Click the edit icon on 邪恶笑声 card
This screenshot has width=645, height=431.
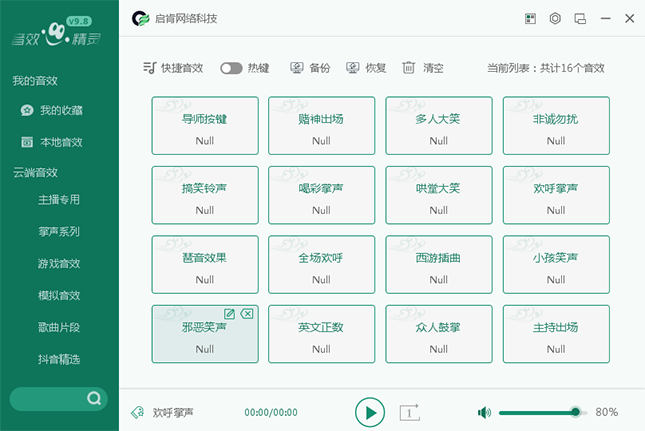(x=229, y=314)
